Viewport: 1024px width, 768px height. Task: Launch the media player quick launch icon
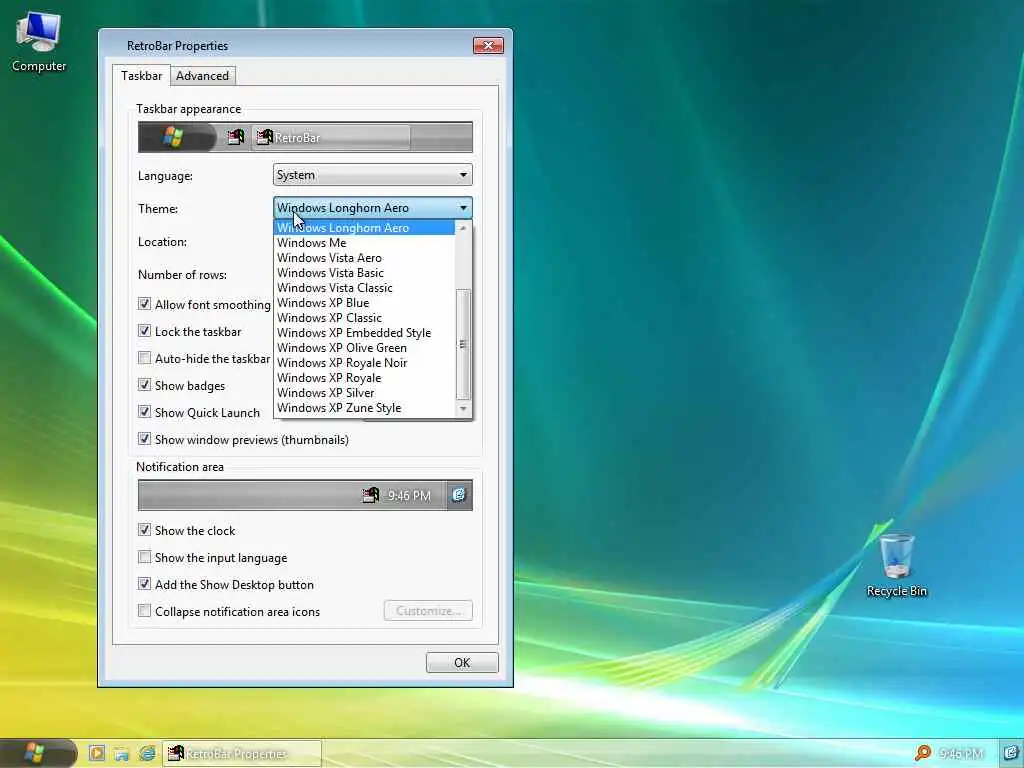pyautogui.click(x=97, y=753)
